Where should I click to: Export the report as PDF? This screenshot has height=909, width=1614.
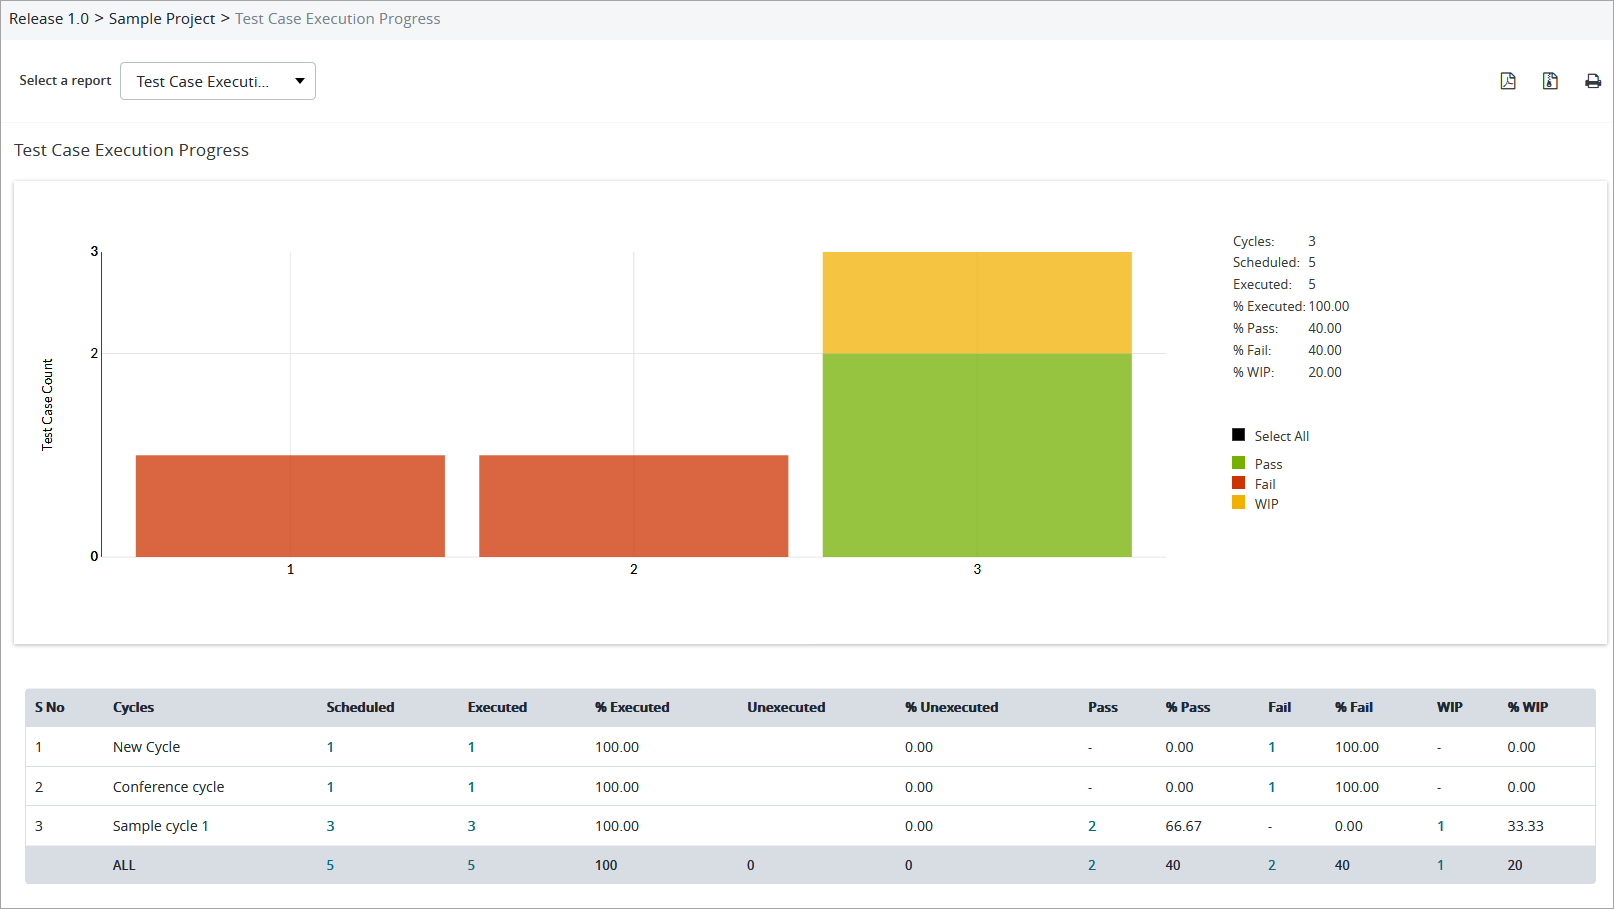pos(1508,81)
